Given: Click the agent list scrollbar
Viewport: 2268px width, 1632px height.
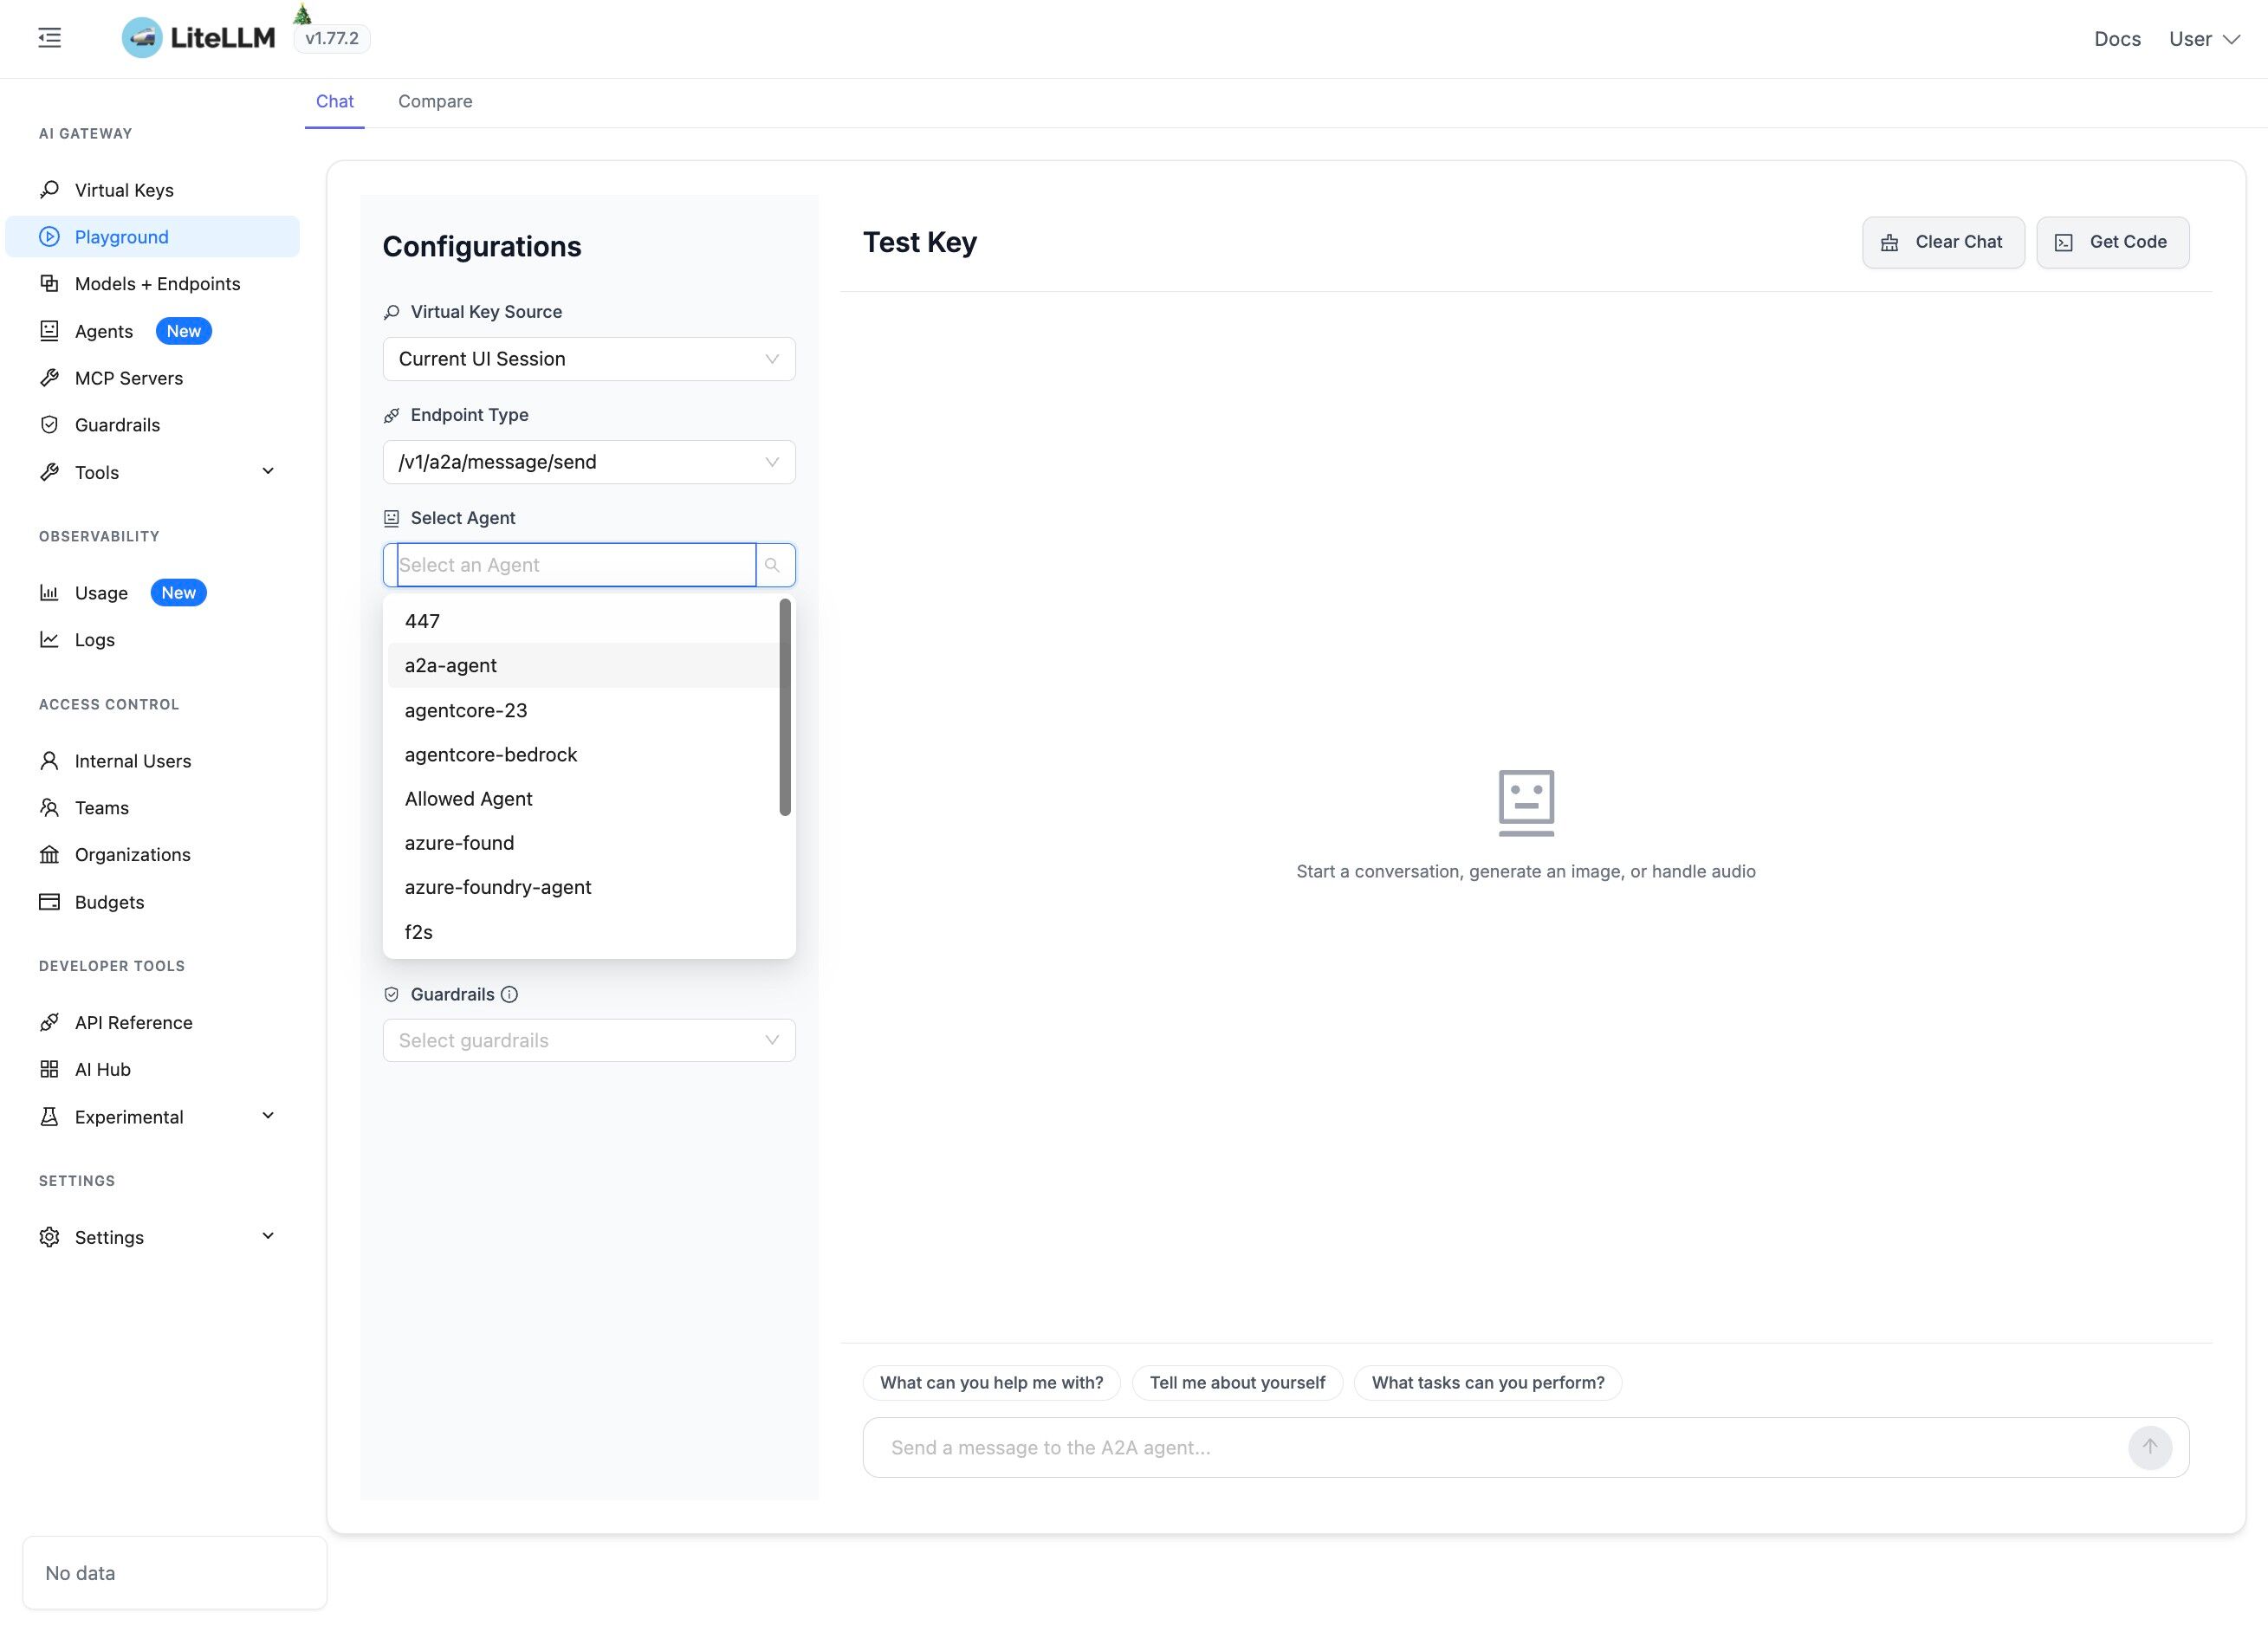Looking at the screenshot, I should click(x=785, y=706).
